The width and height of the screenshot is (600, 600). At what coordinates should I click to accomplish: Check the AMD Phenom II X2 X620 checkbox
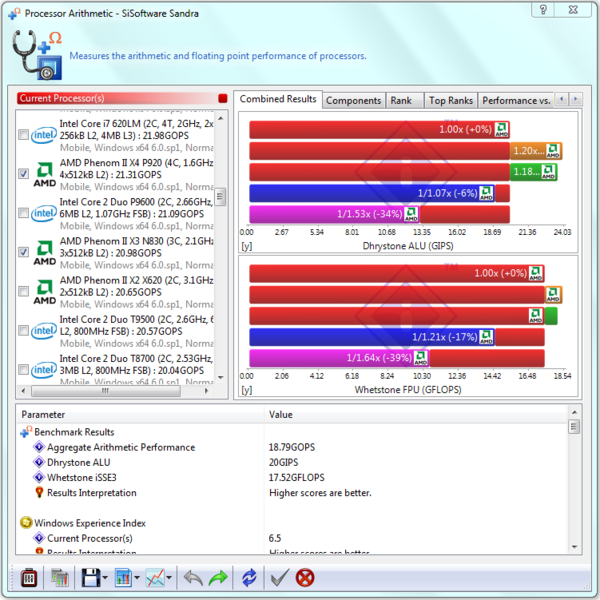23,291
